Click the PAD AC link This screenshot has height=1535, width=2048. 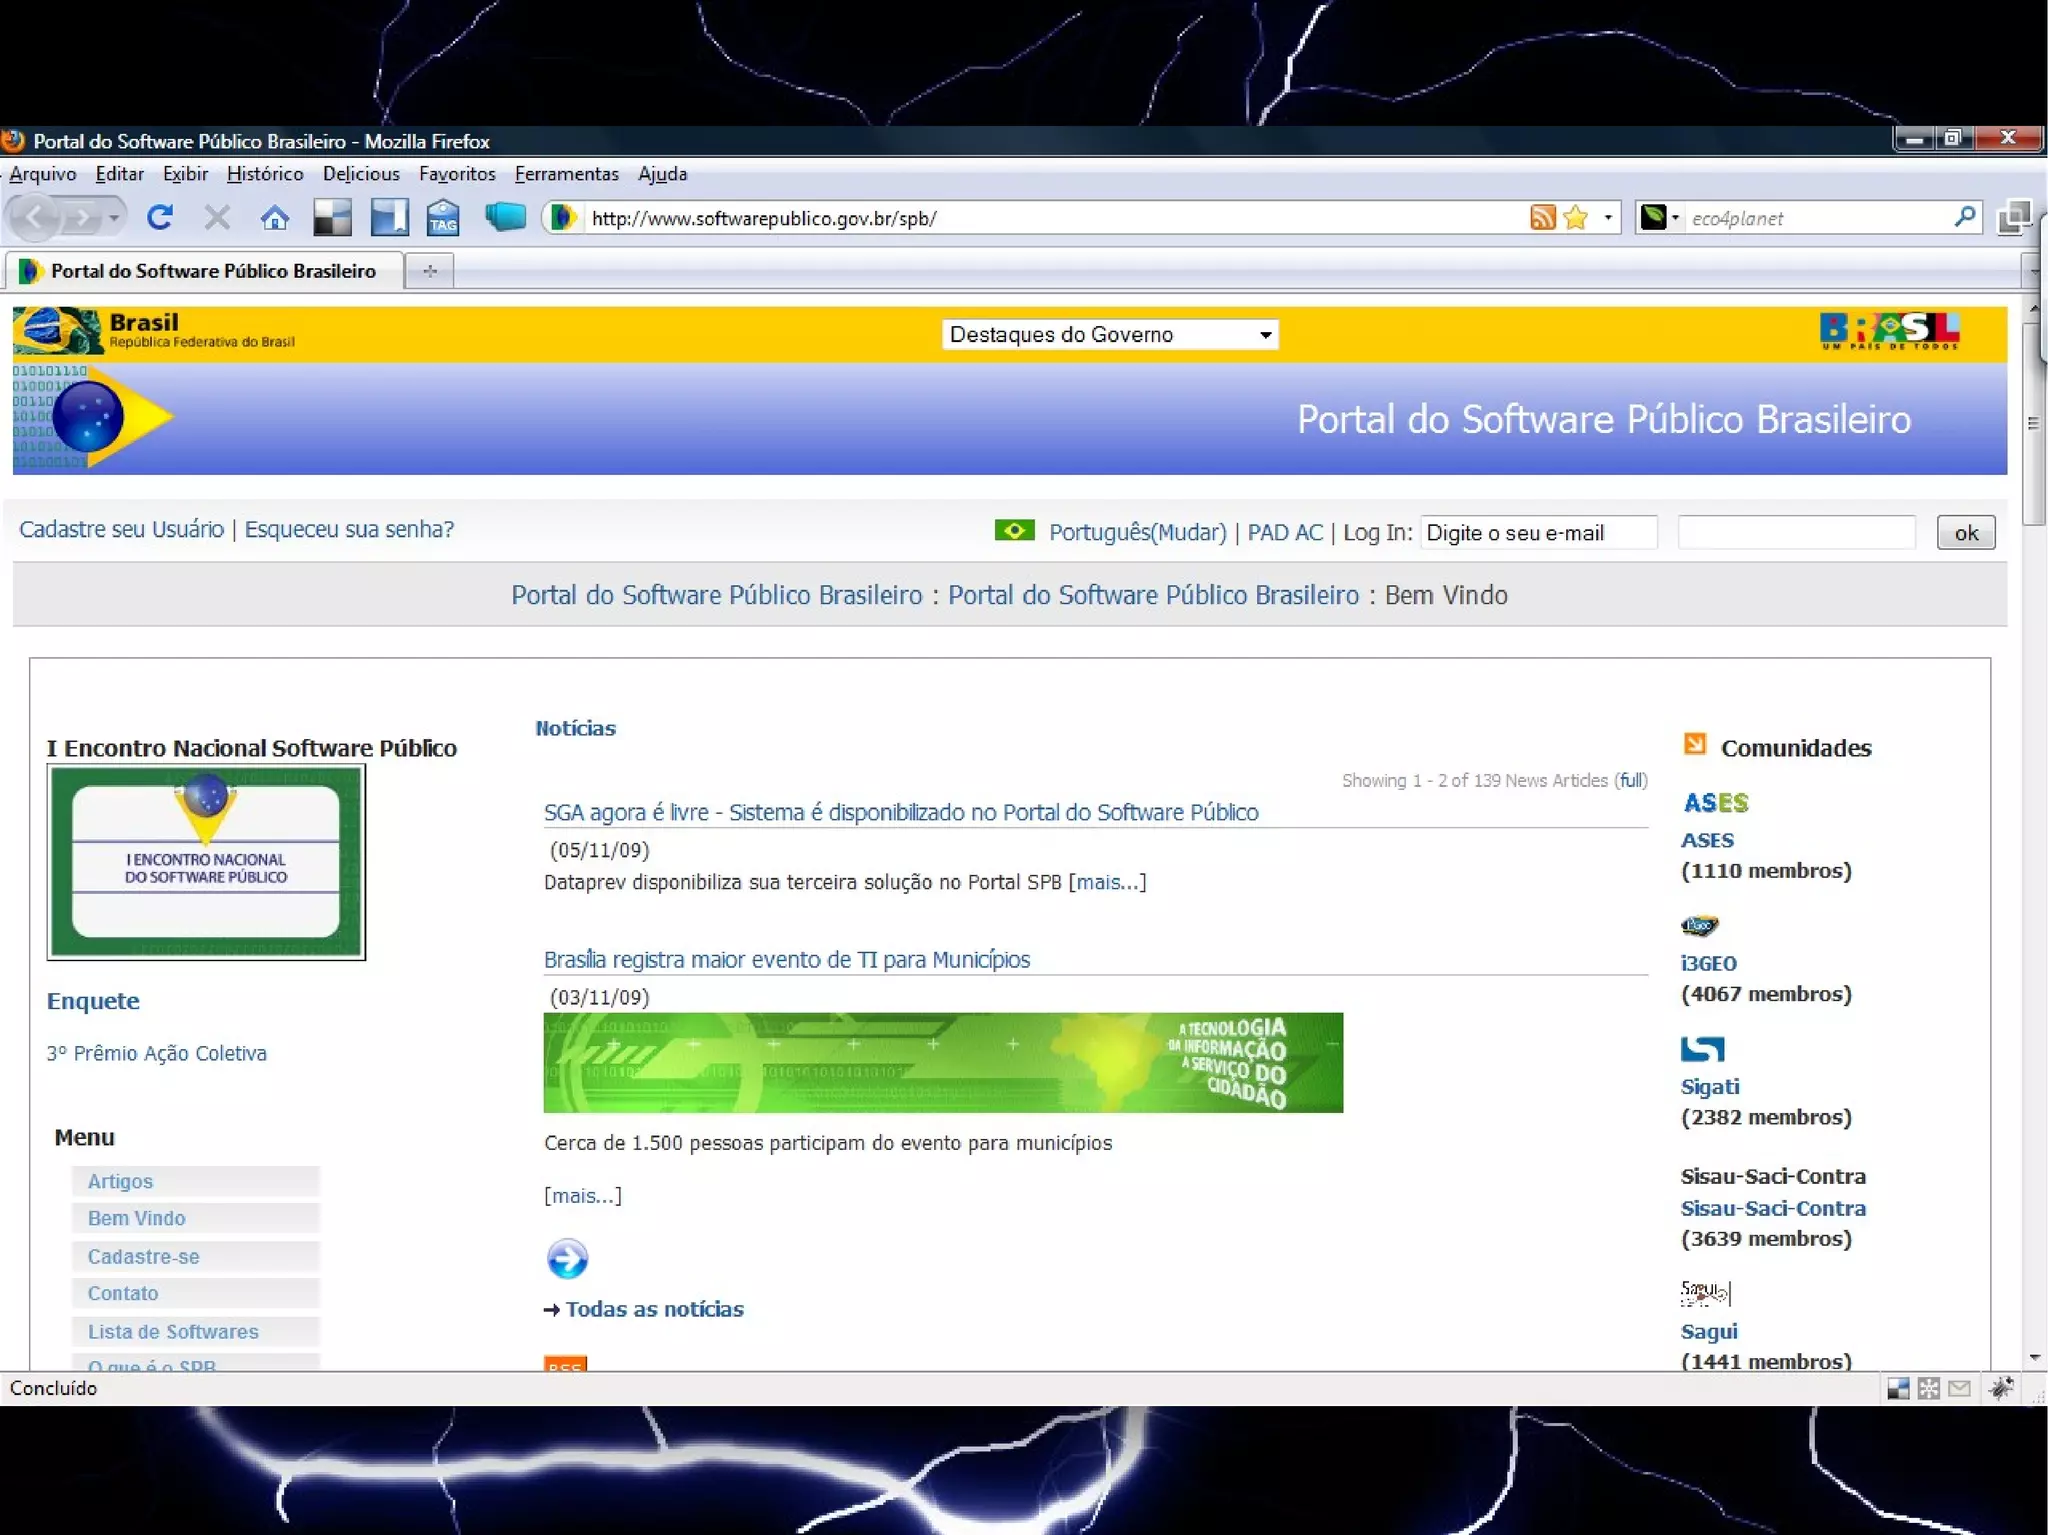point(1285,532)
